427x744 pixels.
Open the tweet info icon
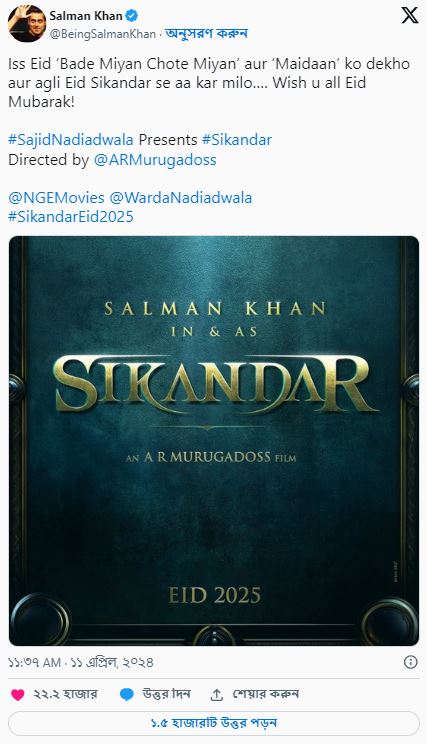tap(410, 662)
